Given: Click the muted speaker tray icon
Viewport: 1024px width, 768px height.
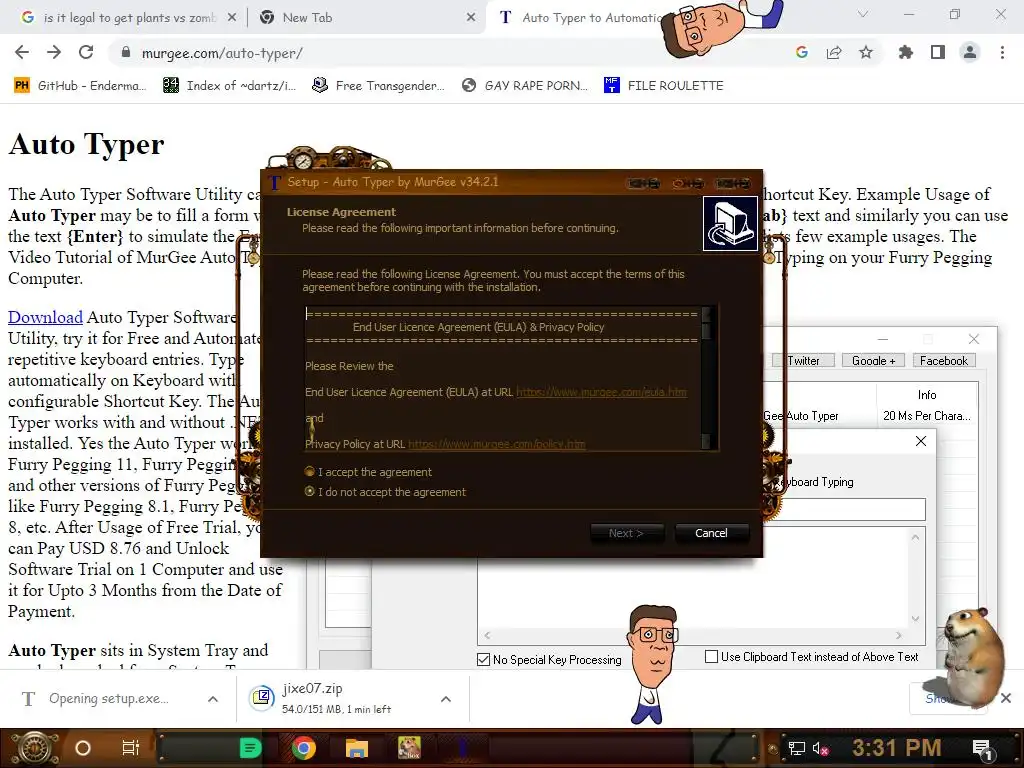Looking at the screenshot, I should (820, 748).
